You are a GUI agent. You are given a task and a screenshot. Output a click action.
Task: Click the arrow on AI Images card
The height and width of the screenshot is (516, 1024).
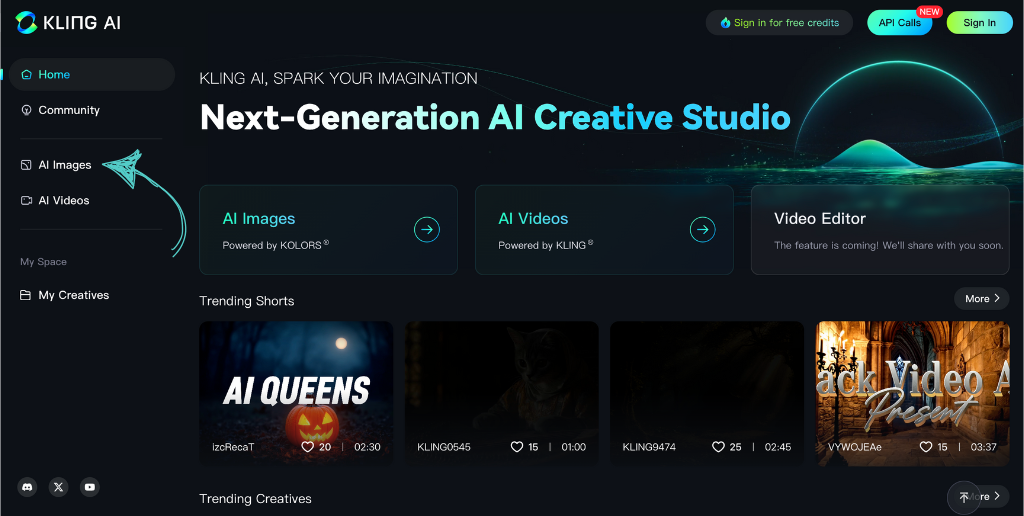[x=427, y=229]
